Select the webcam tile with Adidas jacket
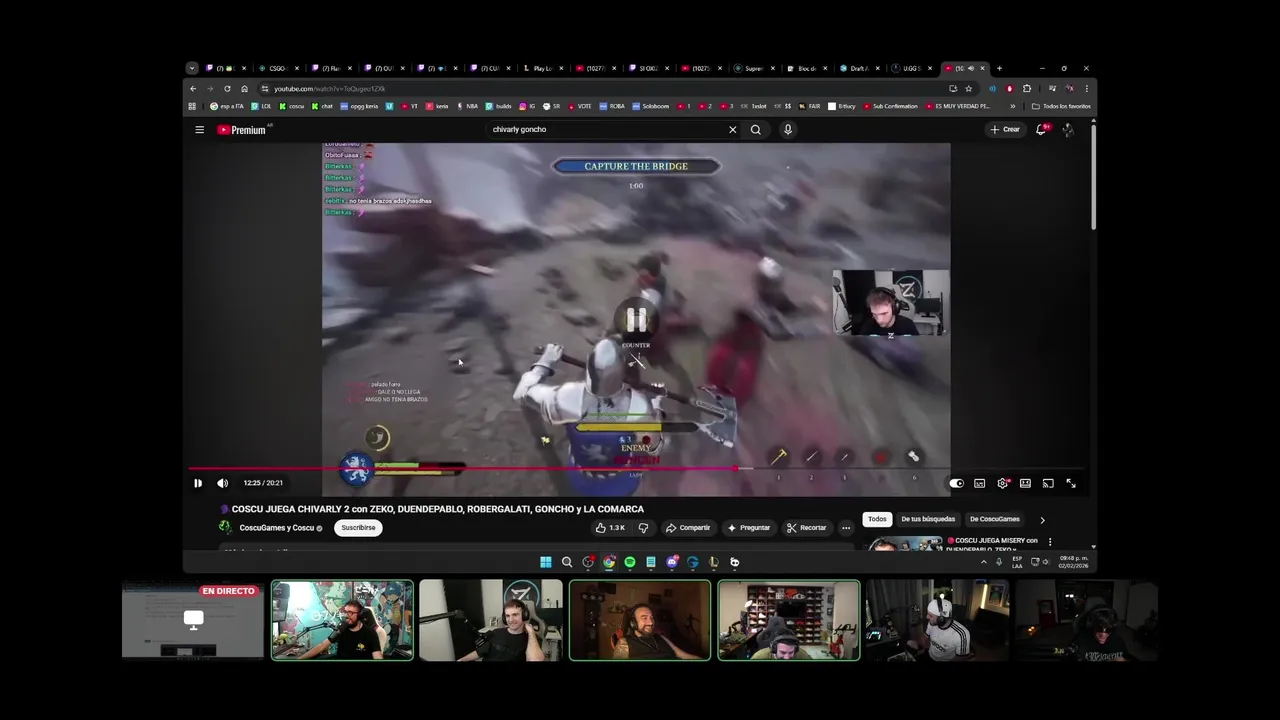The width and height of the screenshot is (1280, 720). [937, 620]
